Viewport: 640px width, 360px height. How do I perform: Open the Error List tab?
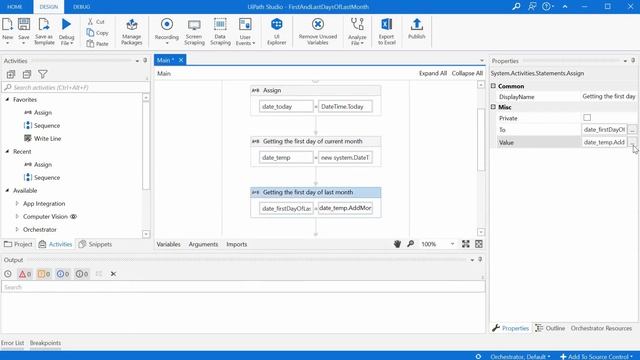tap(13, 343)
